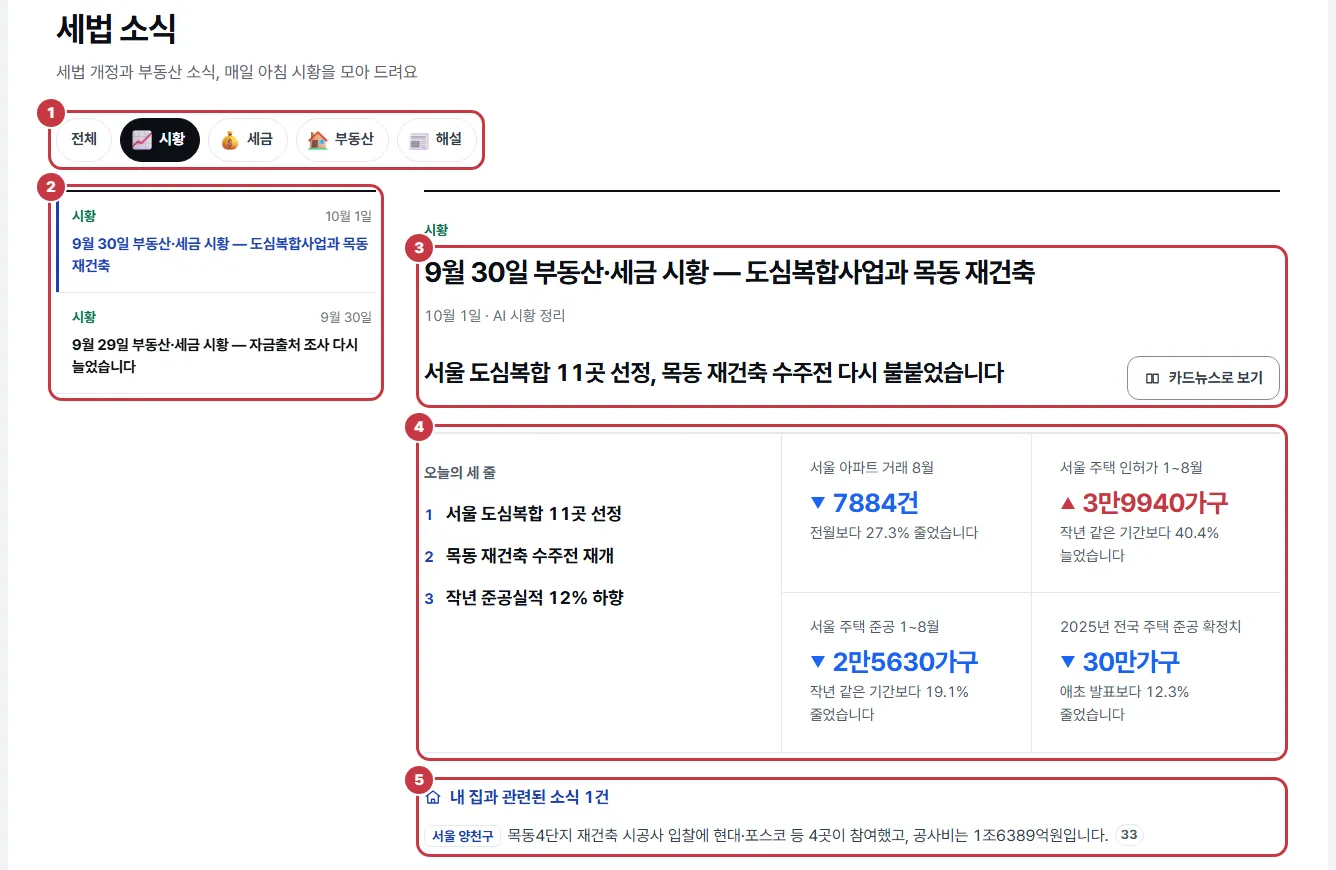
Task: Switch to the 시황 tab
Action: tap(160, 140)
